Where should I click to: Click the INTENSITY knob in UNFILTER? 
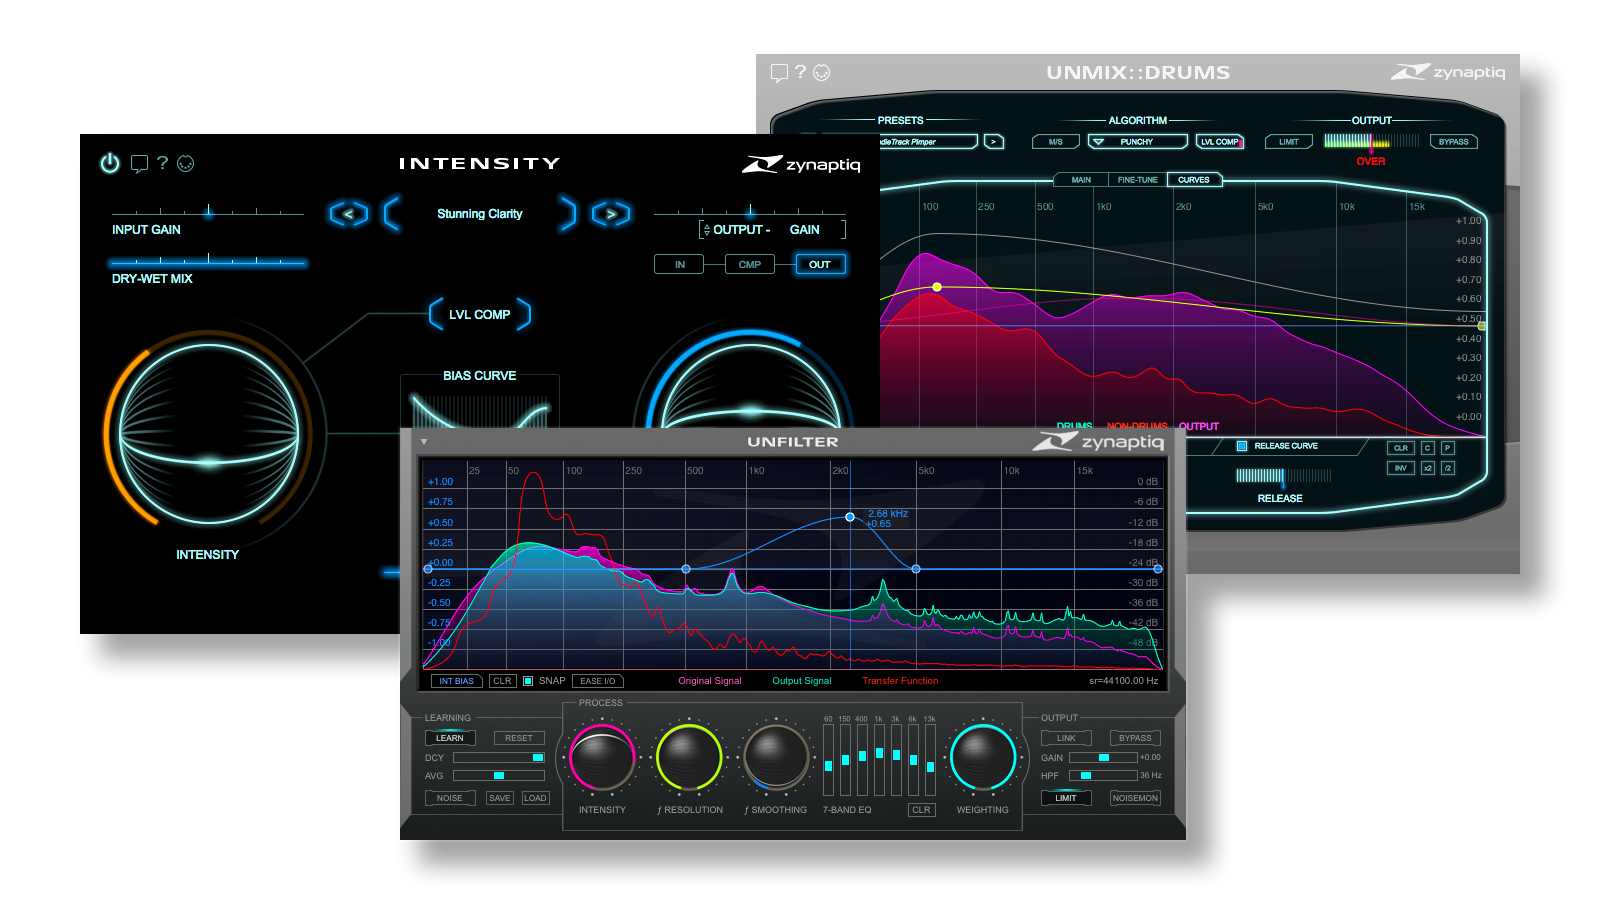602,758
